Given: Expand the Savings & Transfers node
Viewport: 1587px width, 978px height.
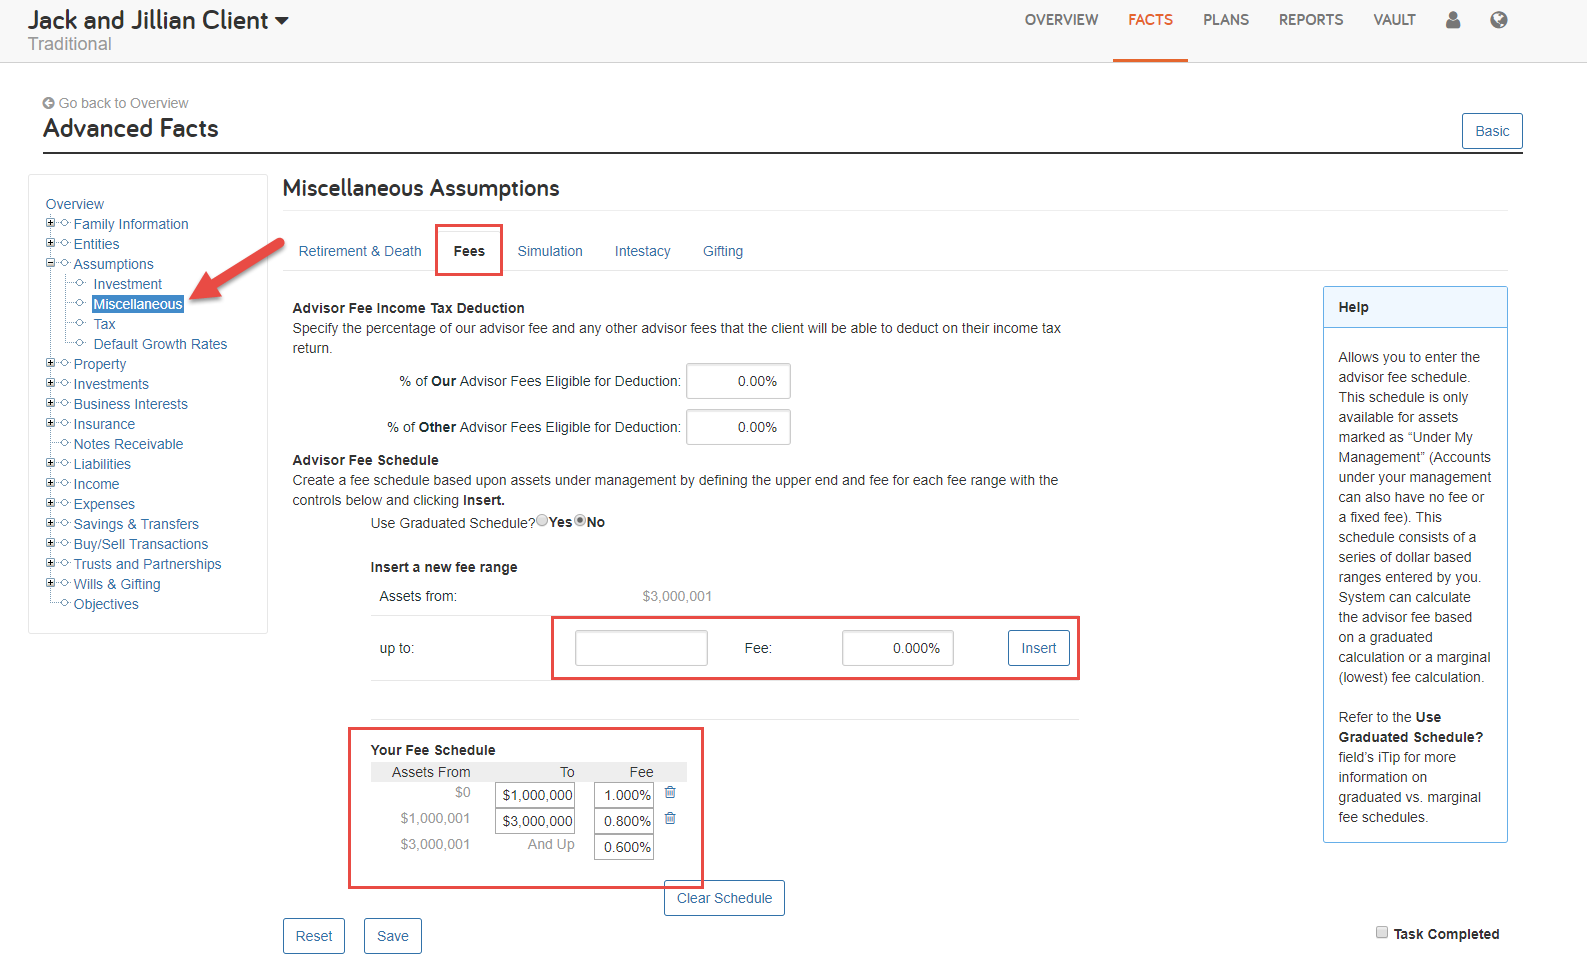Looking at the screenshot, I should tap(50, 523).
